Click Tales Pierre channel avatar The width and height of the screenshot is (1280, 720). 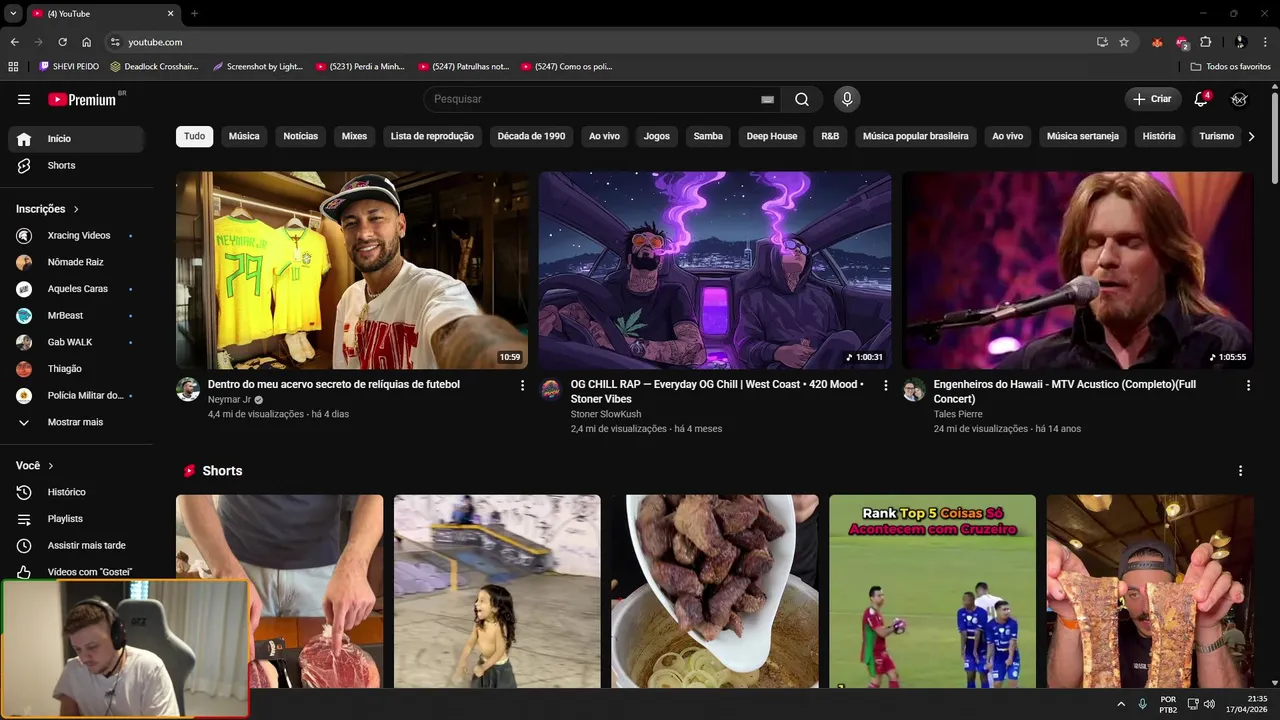914,389
